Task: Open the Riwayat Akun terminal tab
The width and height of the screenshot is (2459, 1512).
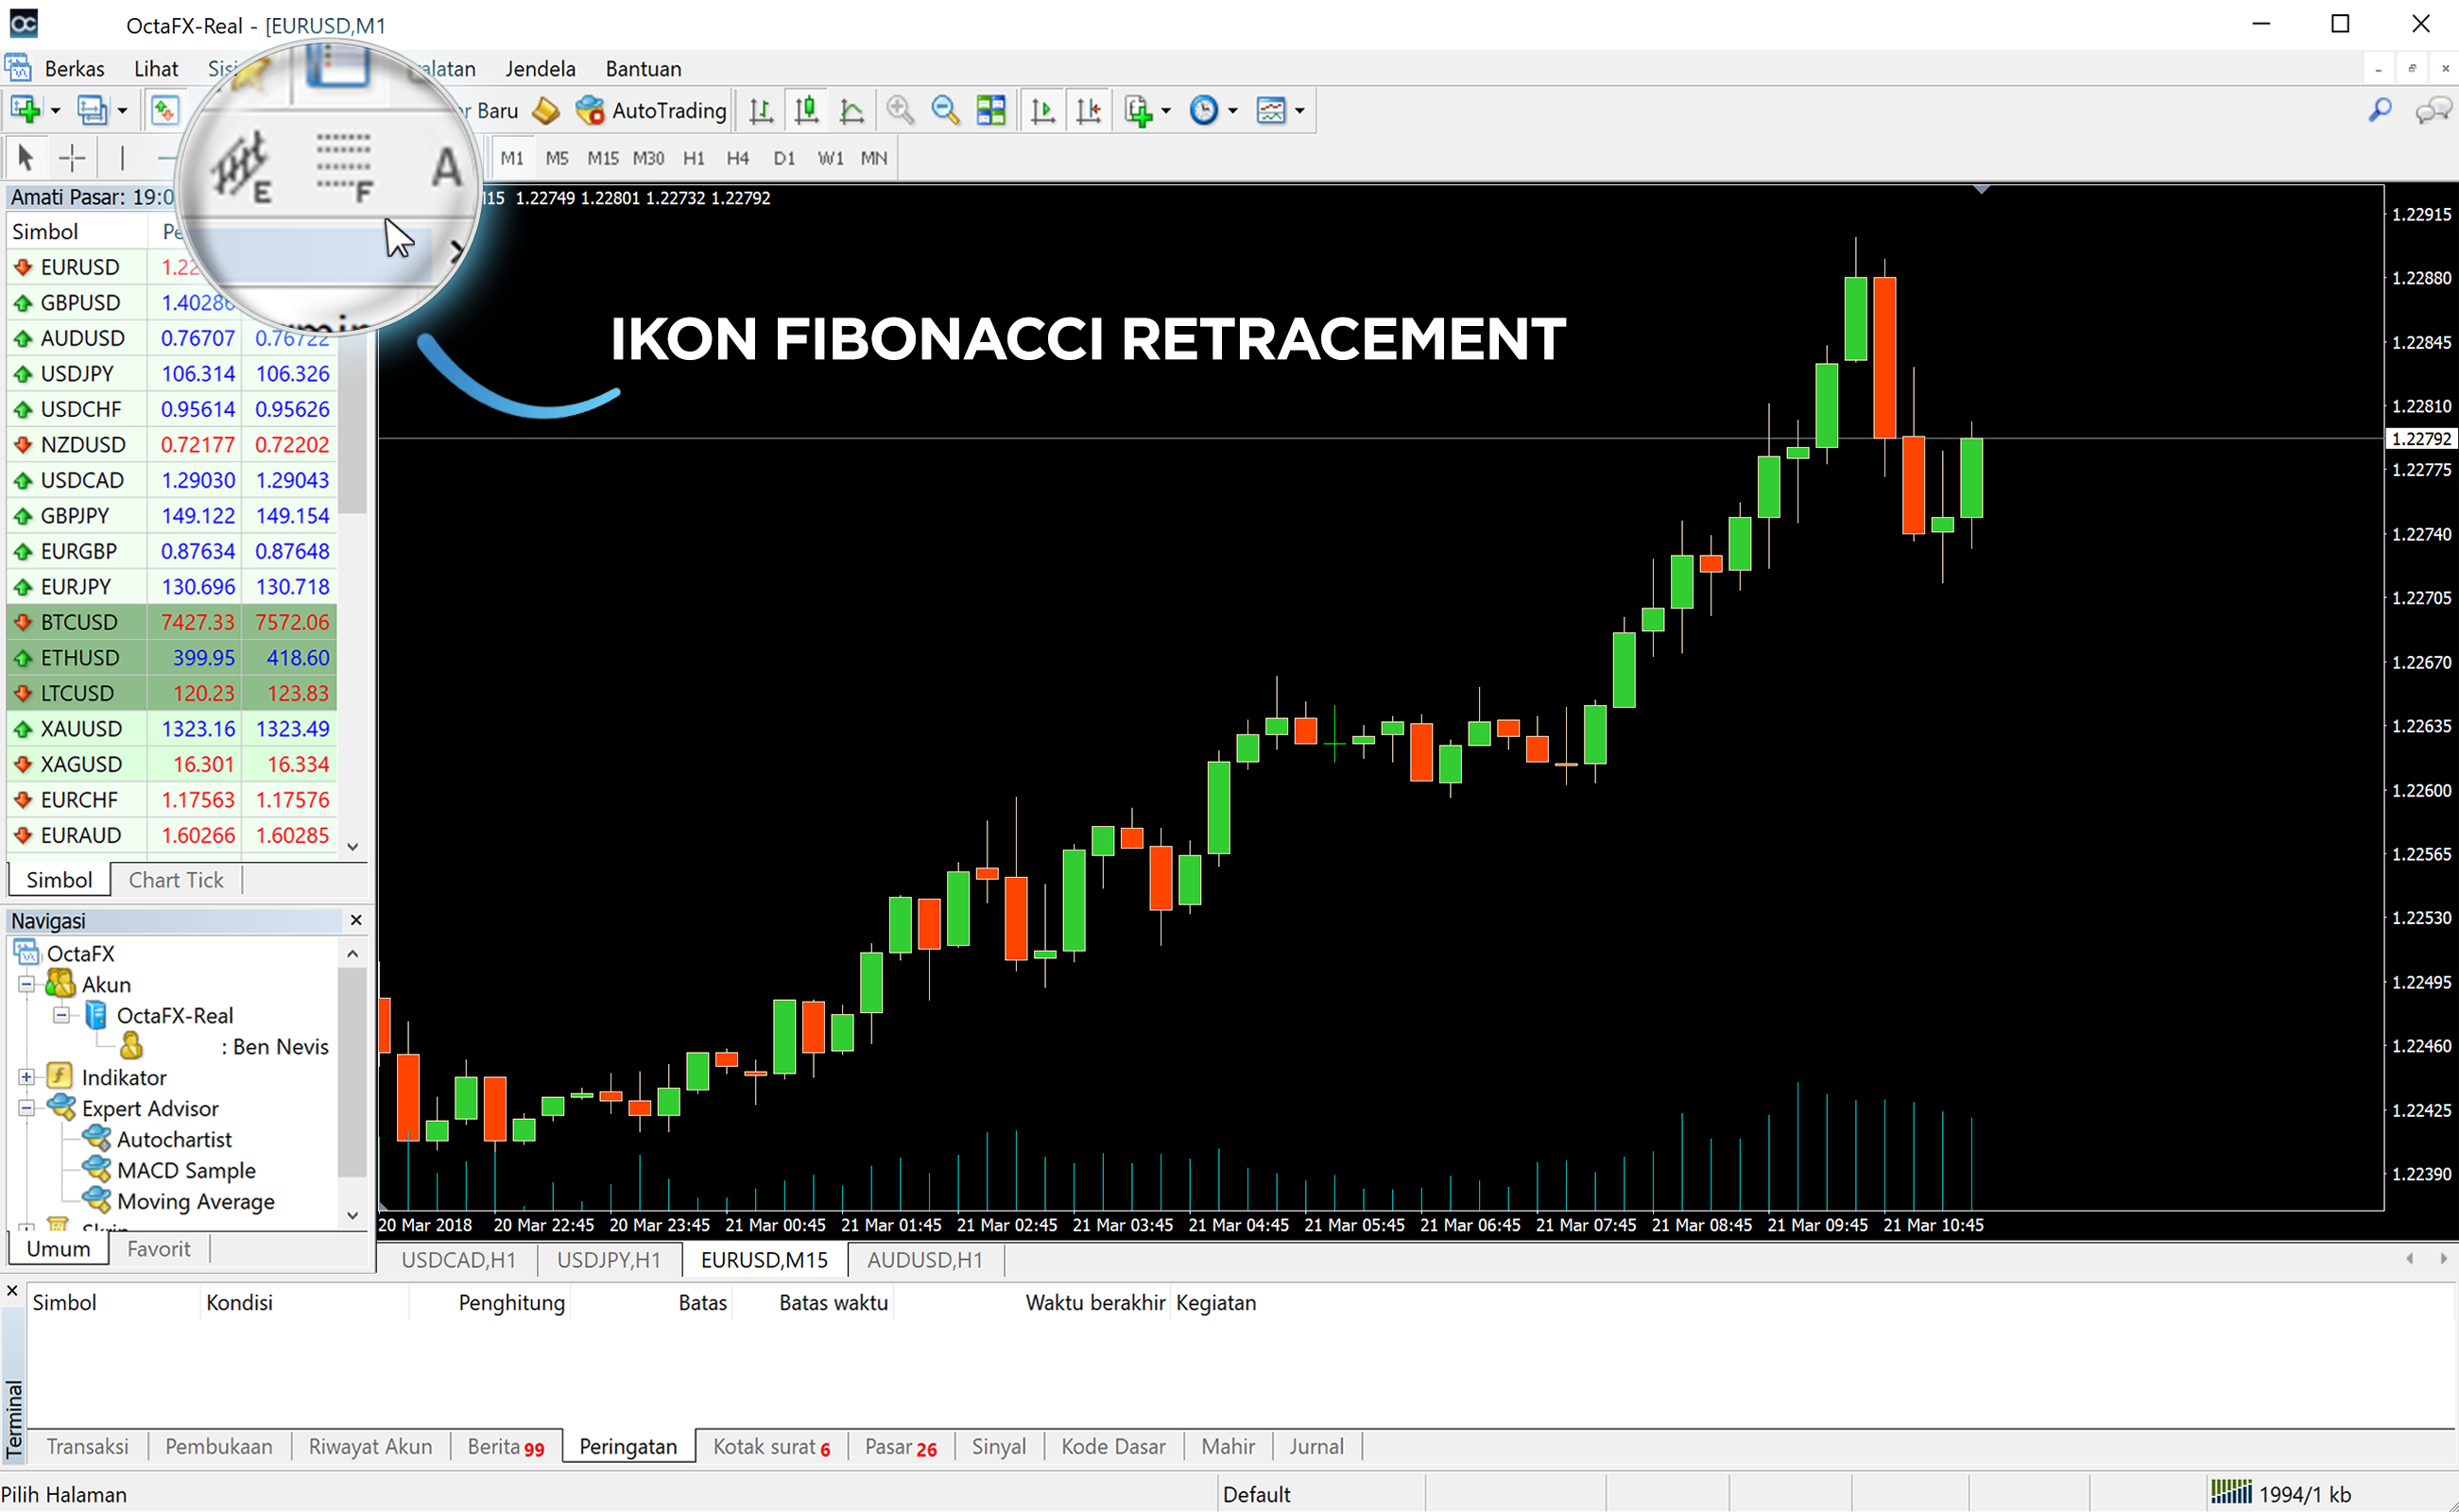Action: point(370,1446)
